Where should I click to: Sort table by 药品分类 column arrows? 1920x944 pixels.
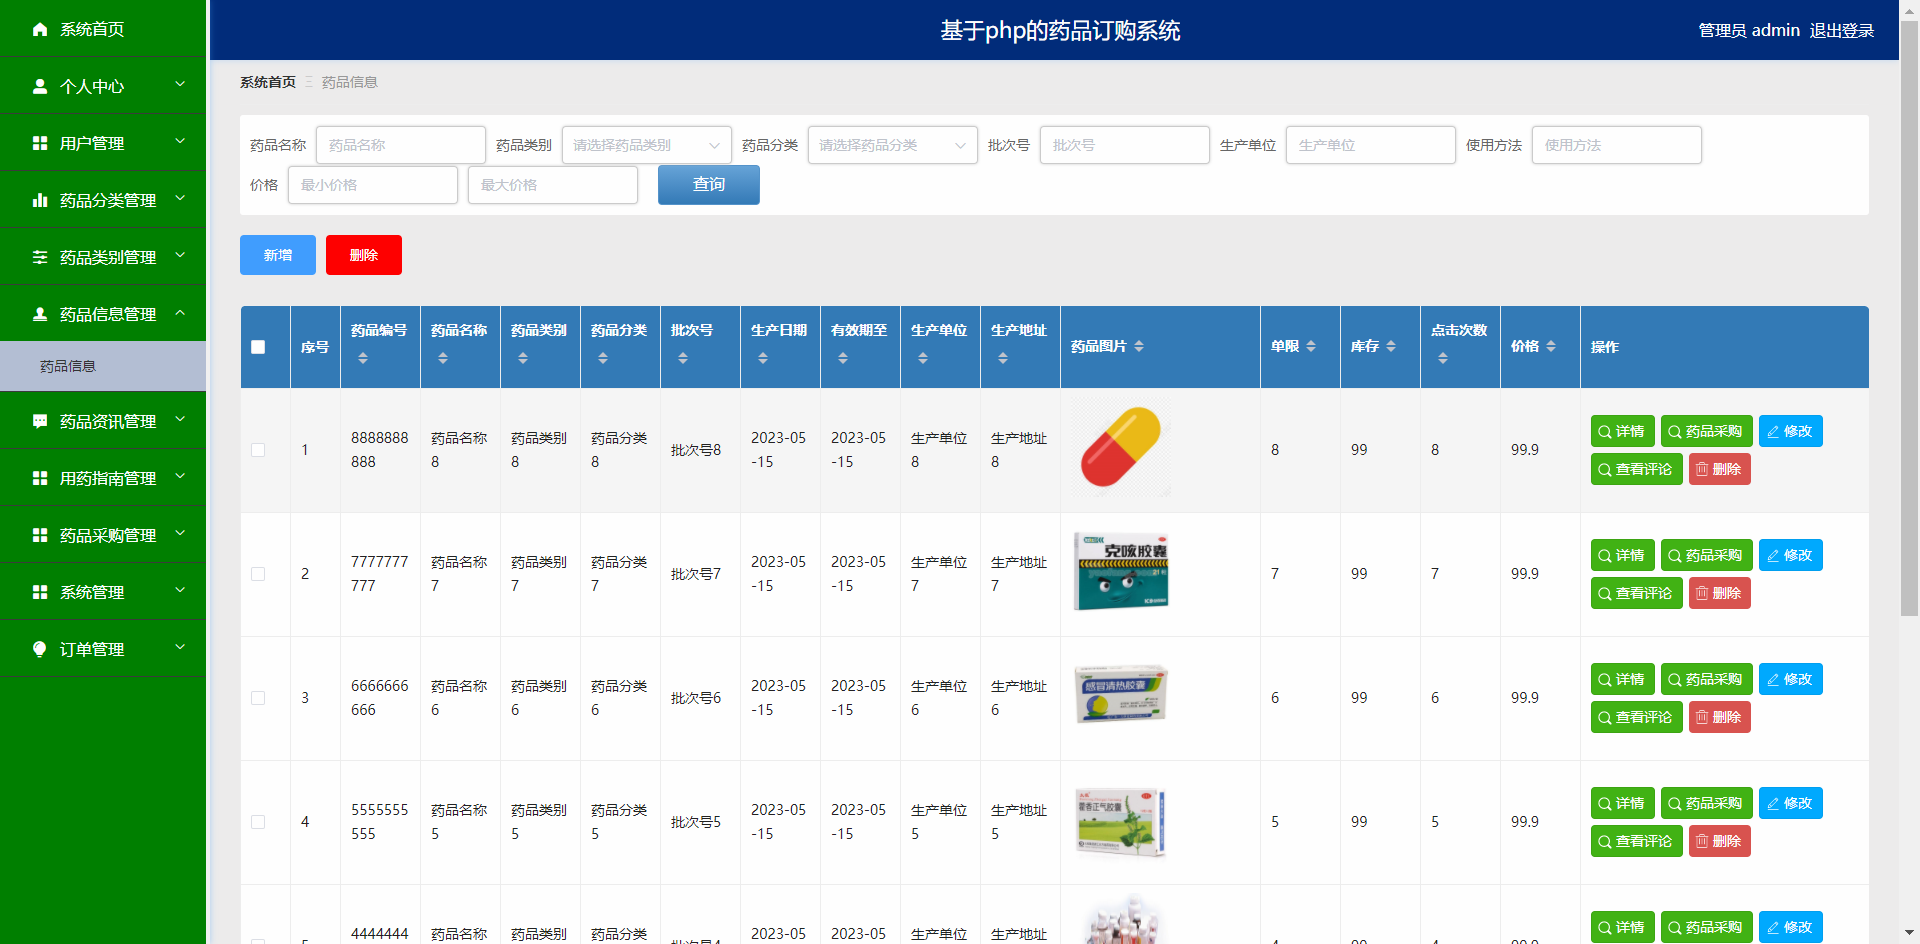pyautogui.click(x=603, y=358)
